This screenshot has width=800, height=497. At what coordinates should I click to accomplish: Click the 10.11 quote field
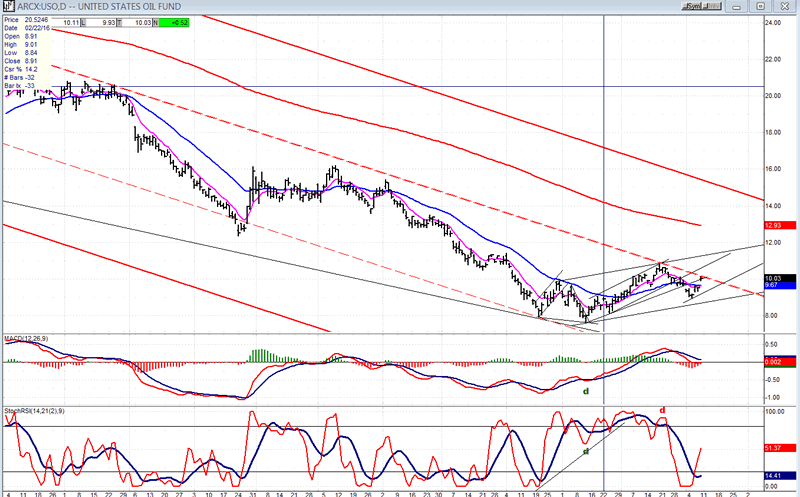pos(71,21)
